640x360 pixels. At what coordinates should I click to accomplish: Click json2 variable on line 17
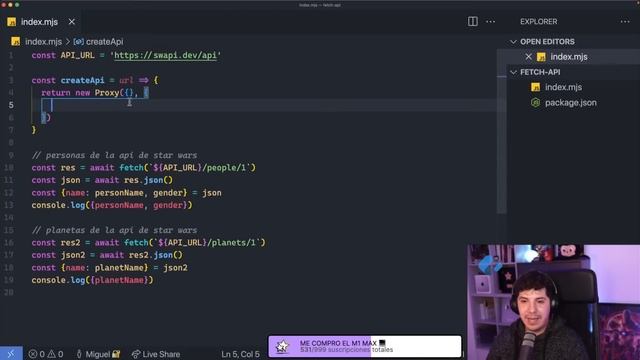pyautogui.click(x=73, y=255)
